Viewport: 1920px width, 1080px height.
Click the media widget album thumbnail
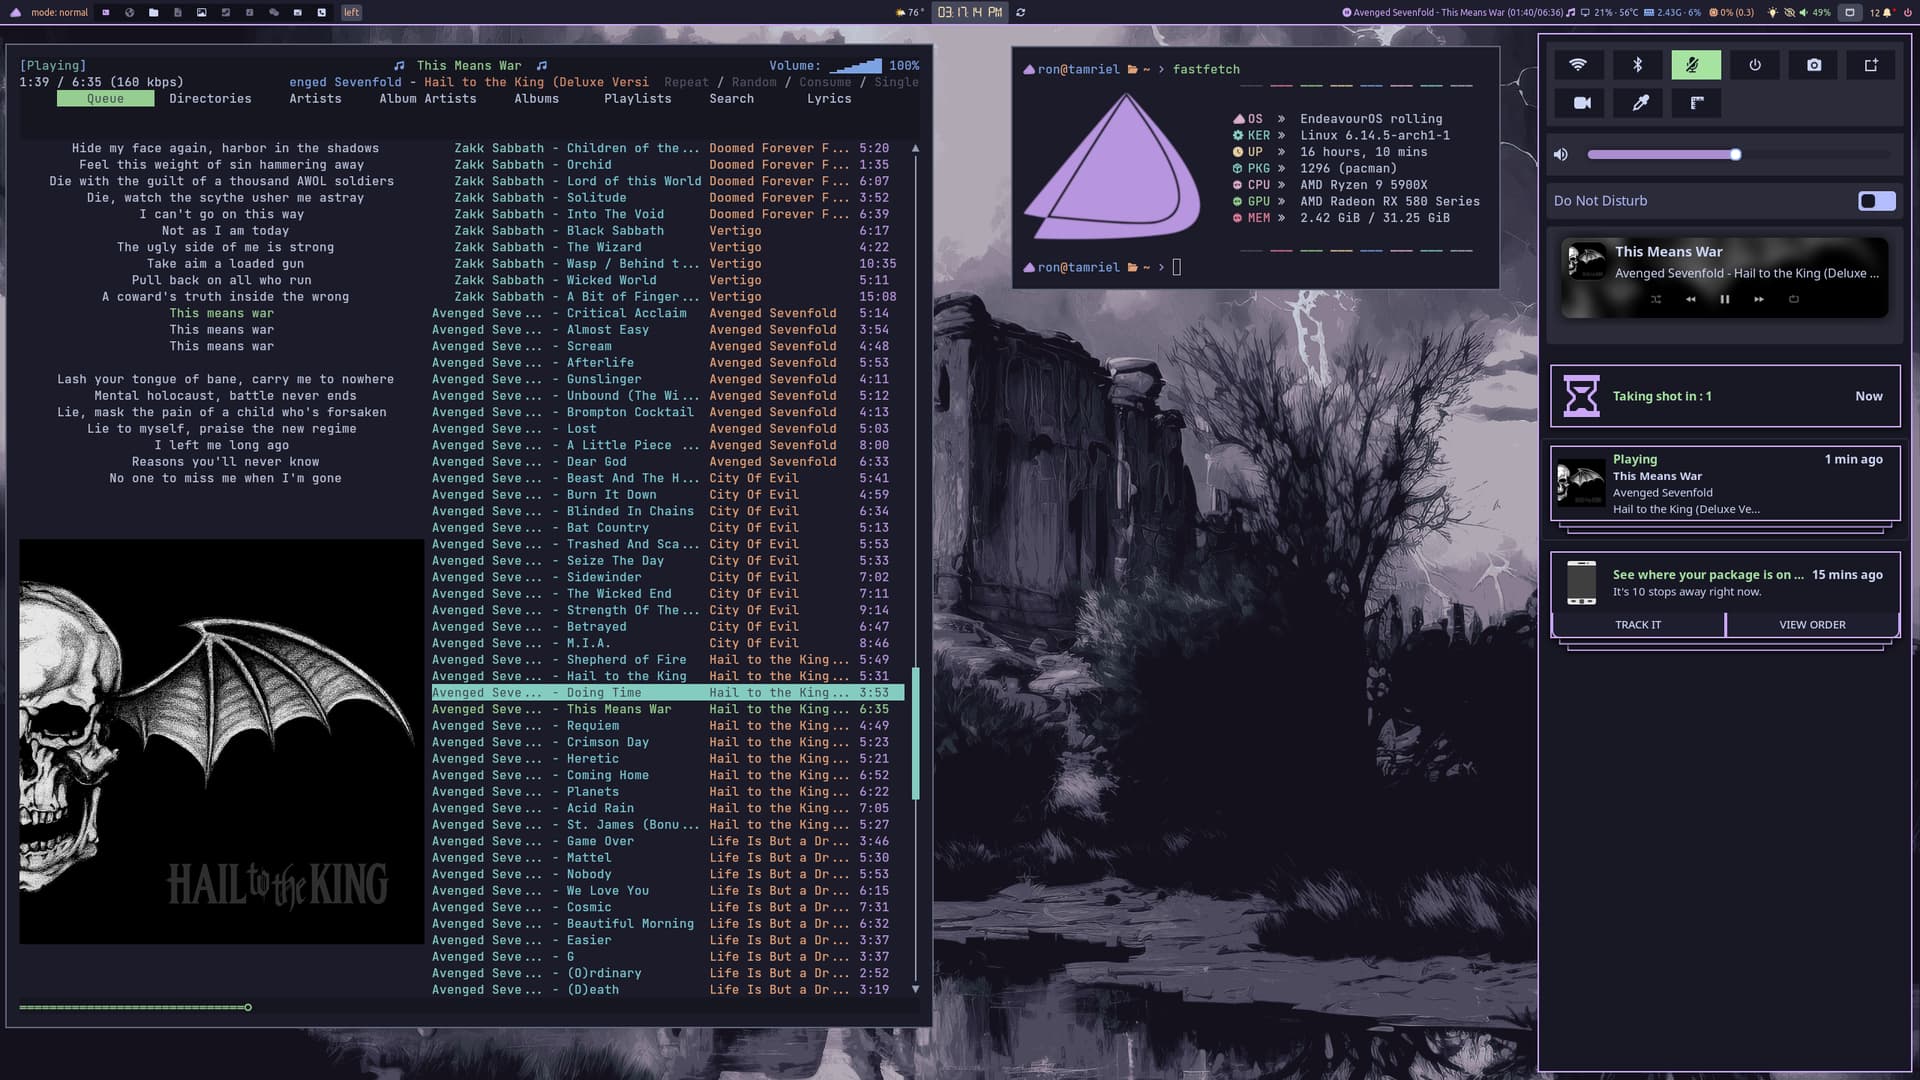point(1587,262)
